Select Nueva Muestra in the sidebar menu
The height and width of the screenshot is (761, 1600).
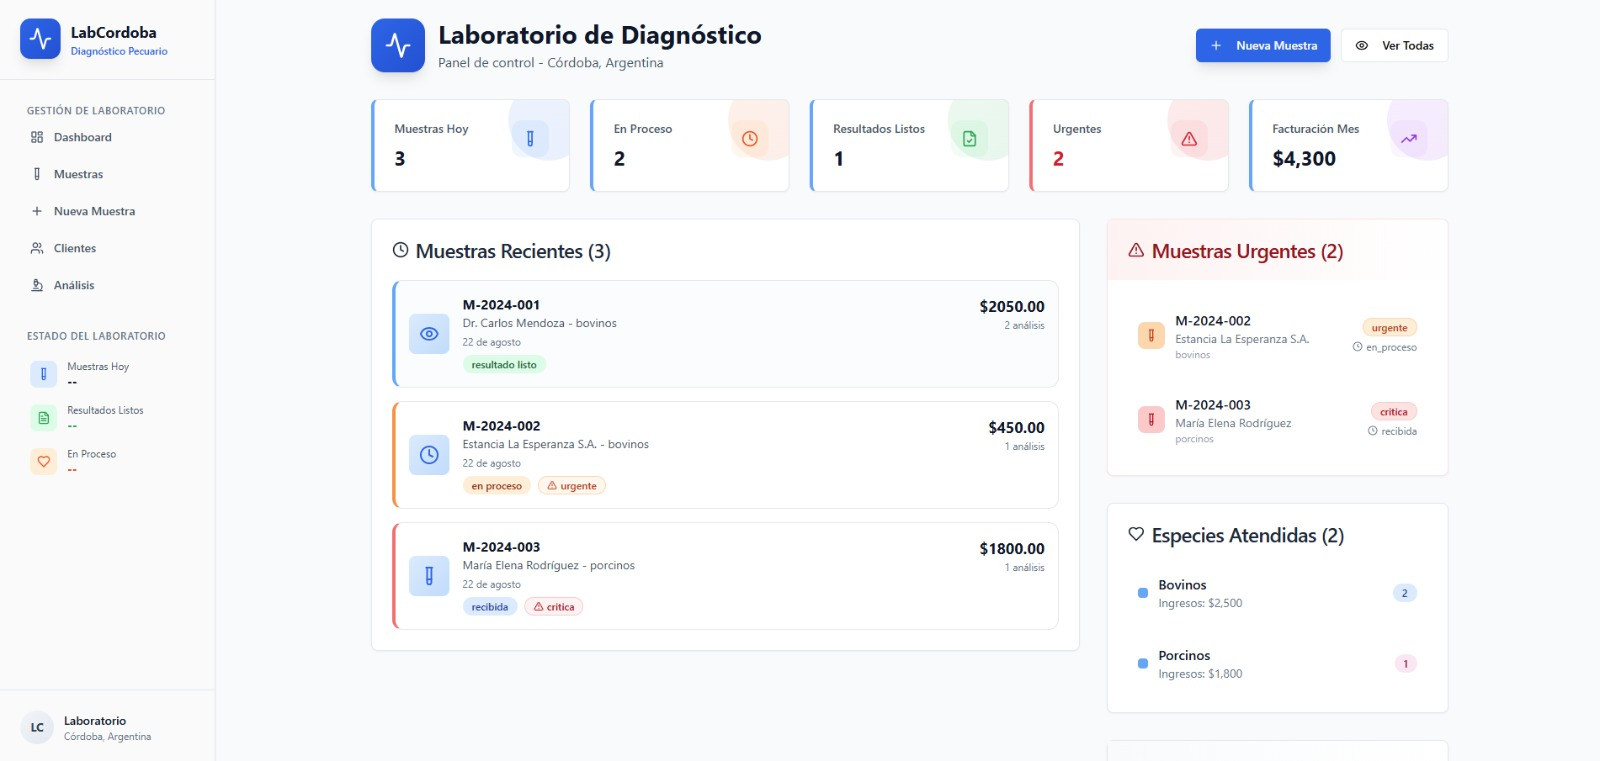coord(107,211)
